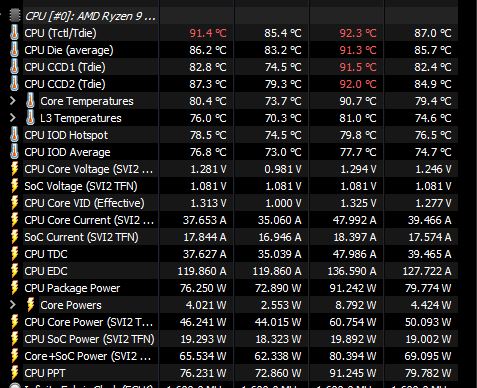This screenshot has height=388, width=477.
Task: Select the CPU Core Power (SVI2 T label
Action: [89, 322]
